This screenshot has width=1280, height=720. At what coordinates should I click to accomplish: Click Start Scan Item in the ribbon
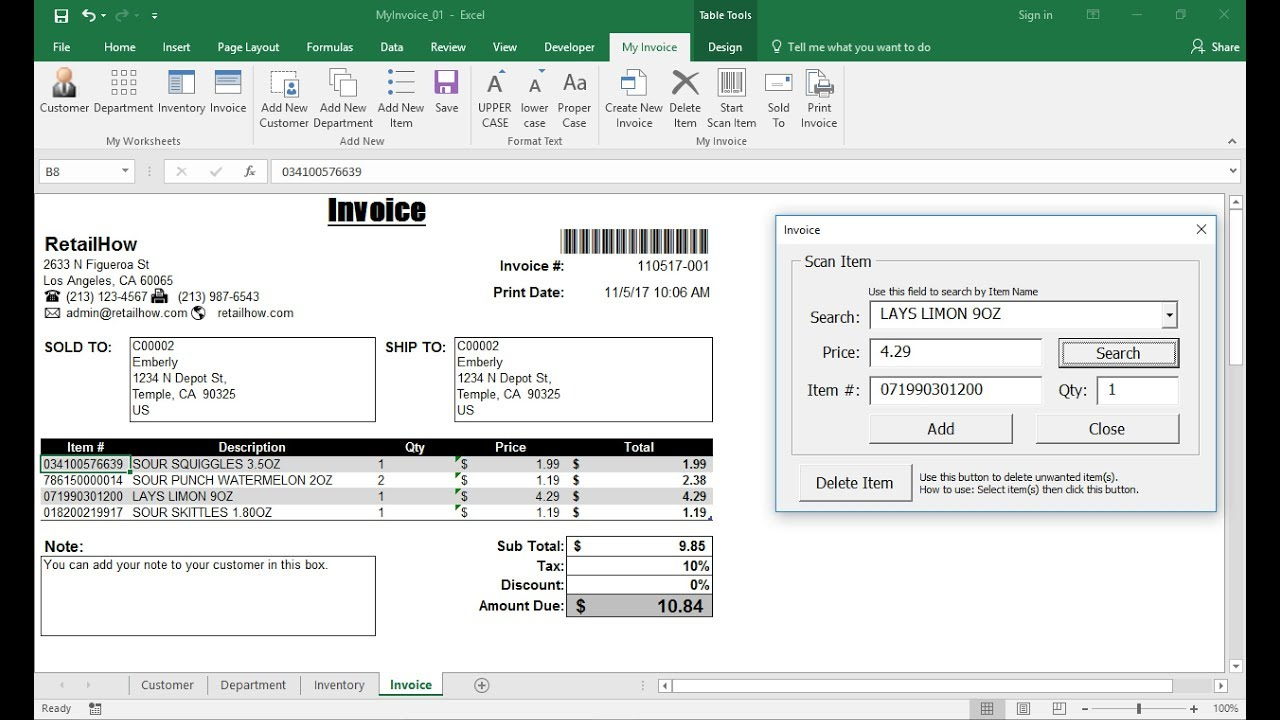(731, 95)
